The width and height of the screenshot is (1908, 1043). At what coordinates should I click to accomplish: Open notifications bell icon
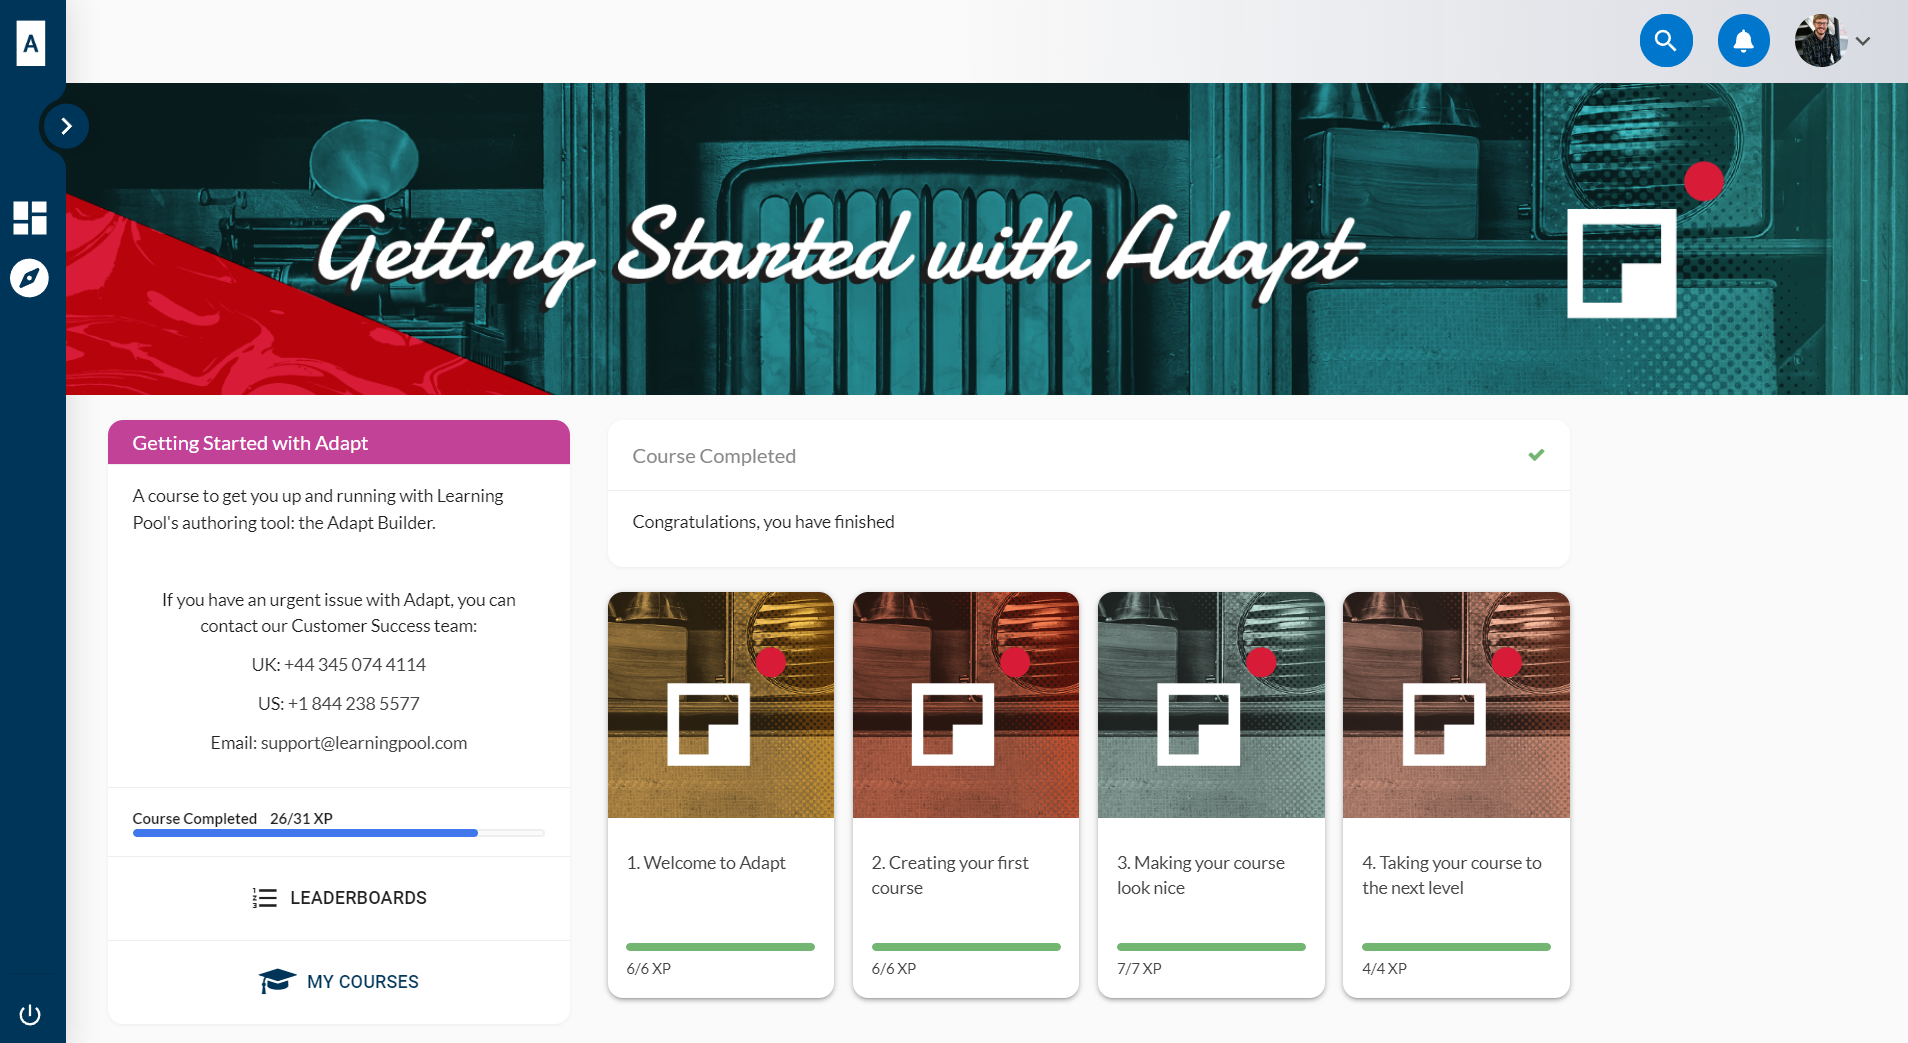click(1743, 41)
